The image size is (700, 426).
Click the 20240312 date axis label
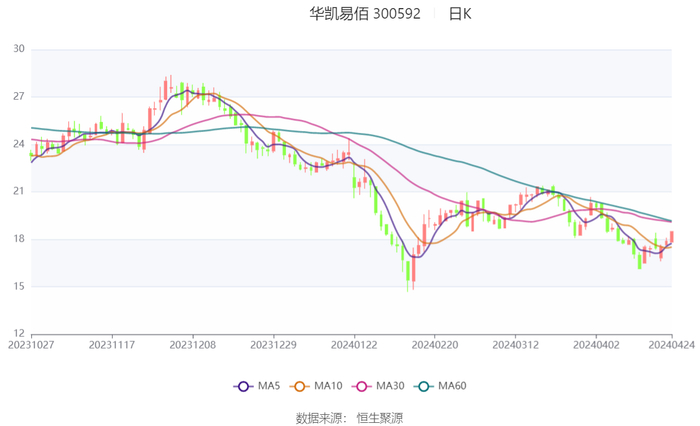coord(514,343)
